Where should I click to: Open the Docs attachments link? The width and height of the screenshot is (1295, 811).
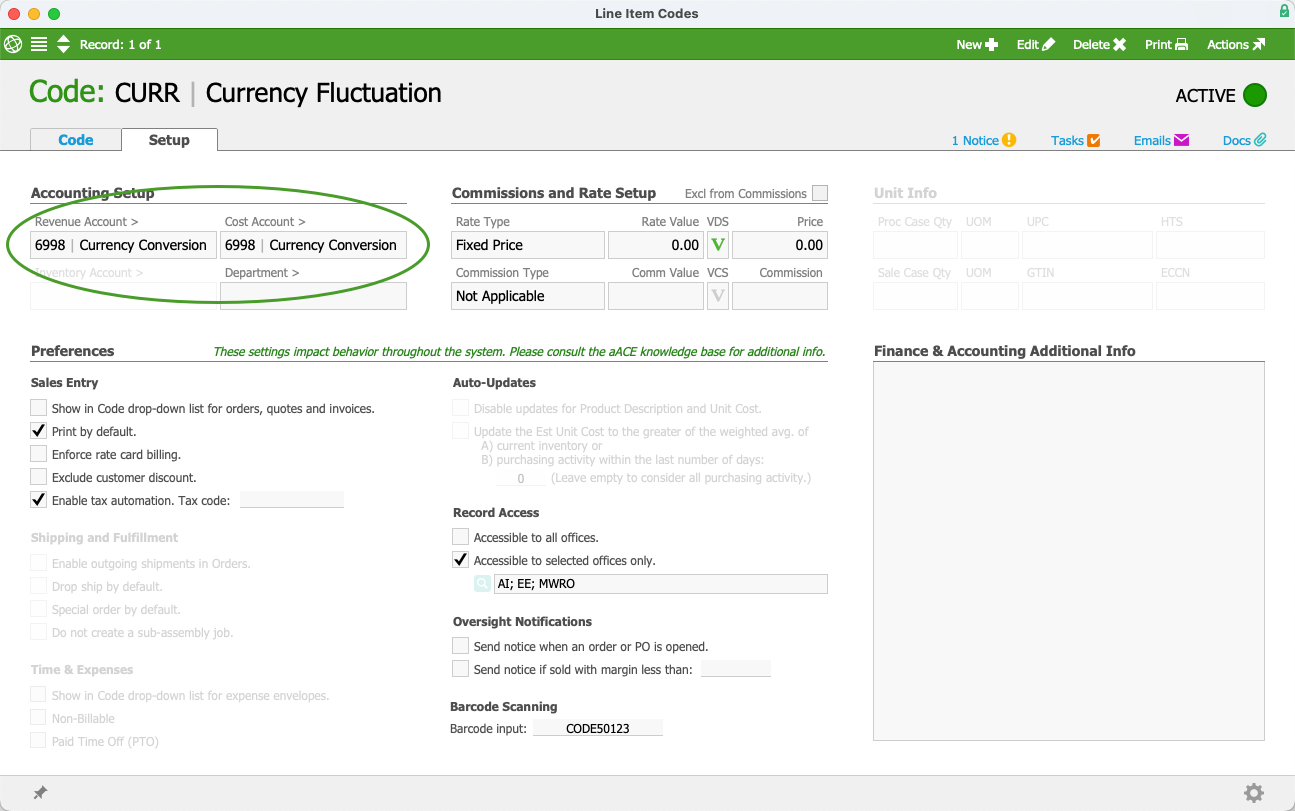tap(1245, 141)
